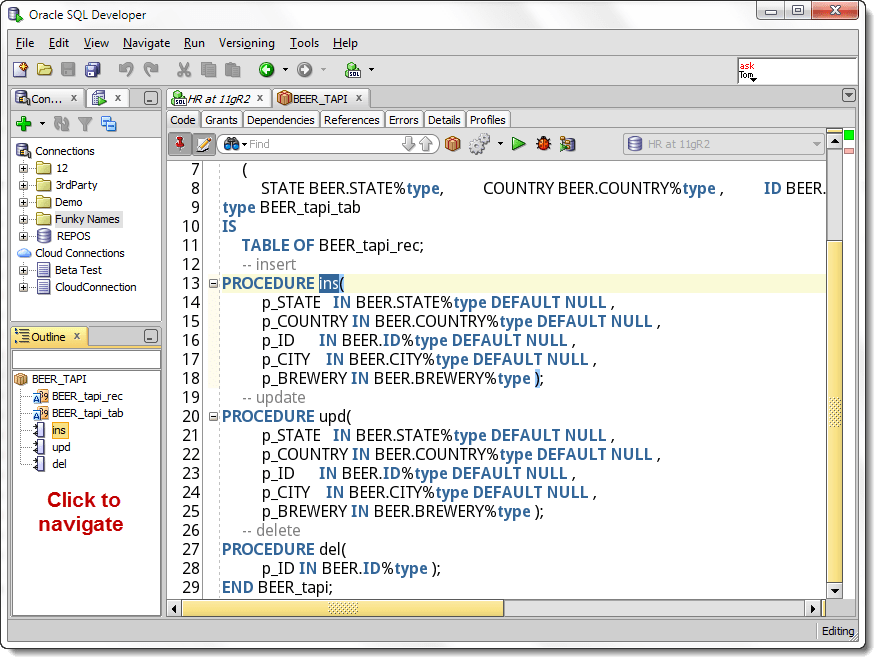881x664 pixels.
Task: Undo the last edit
Action: tap(126, 70)
